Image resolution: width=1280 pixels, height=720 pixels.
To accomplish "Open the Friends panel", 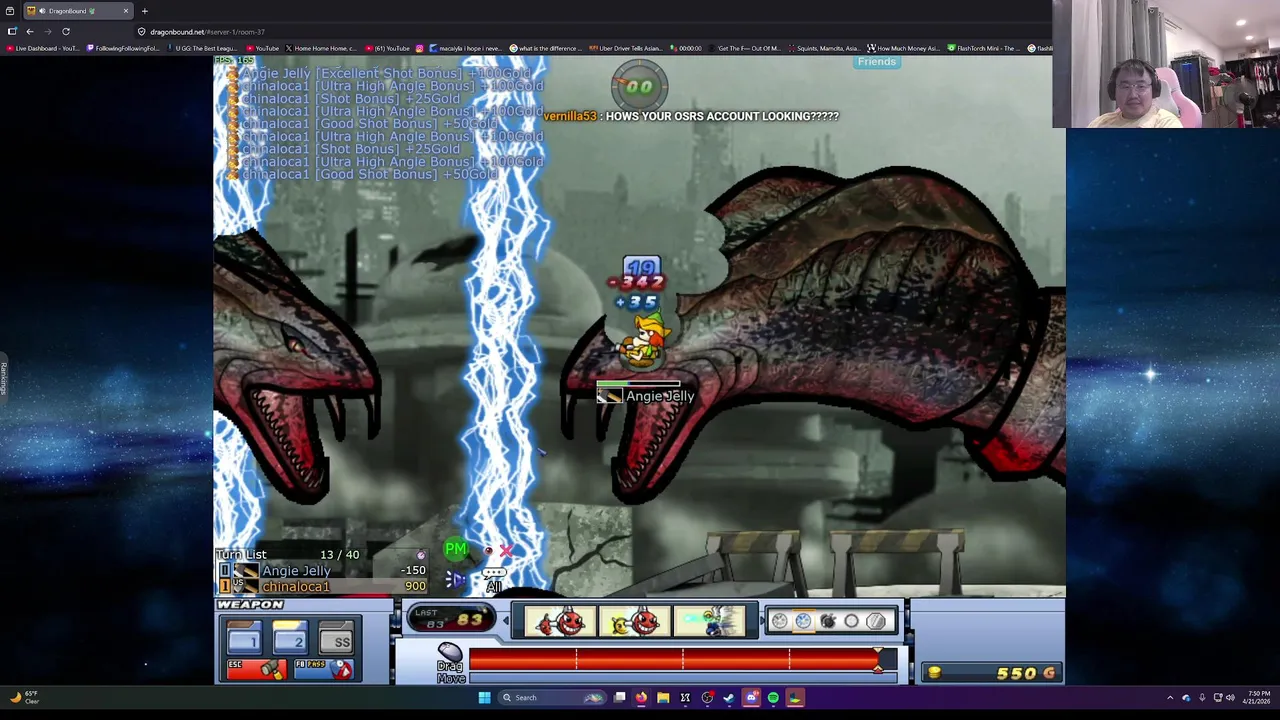I will tap(877, 62).
